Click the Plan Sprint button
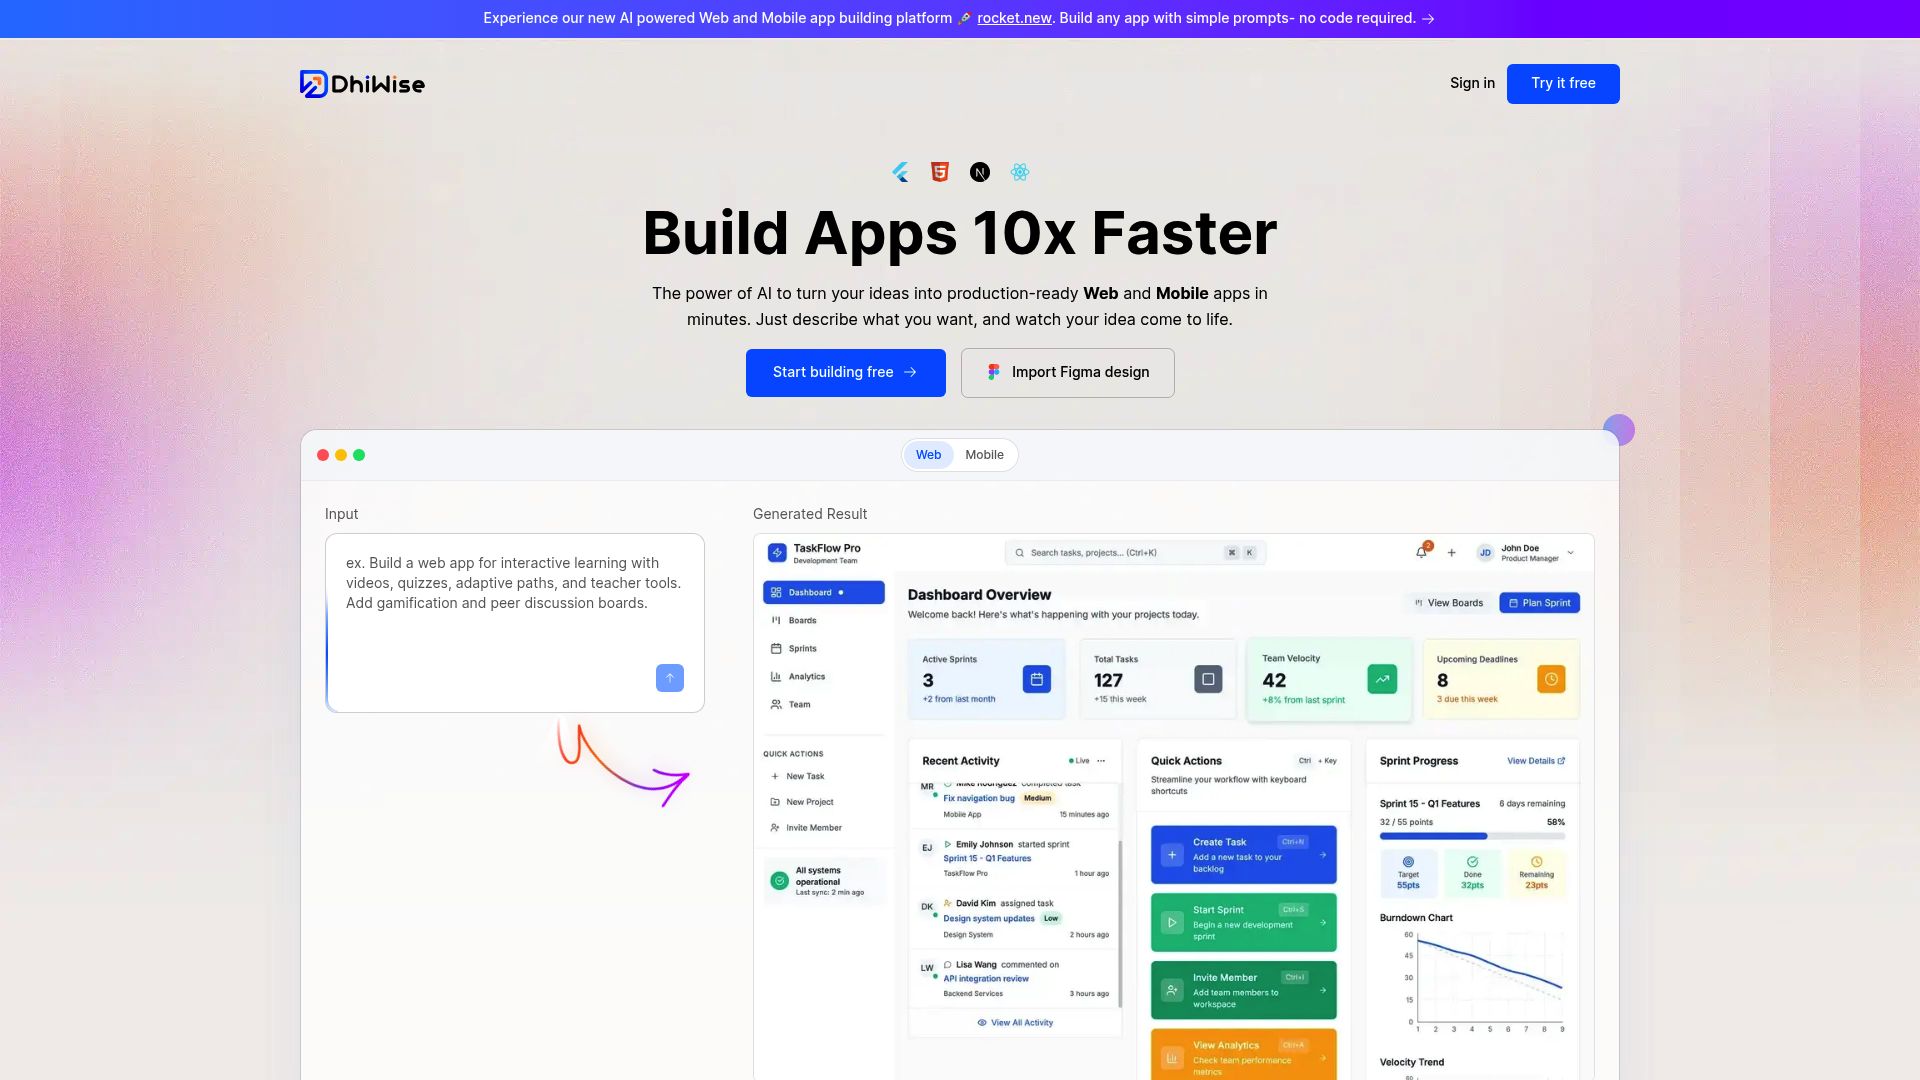The width and height of the screenshot is (1920, 1080). (1539, 603)
